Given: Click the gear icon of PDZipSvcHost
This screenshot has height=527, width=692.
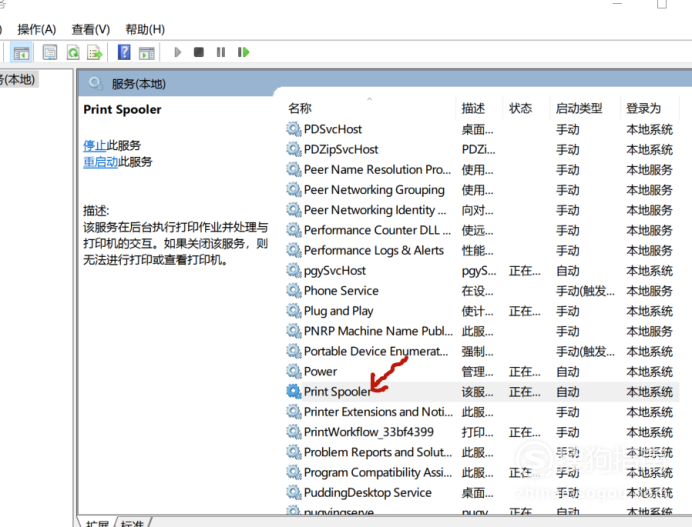Looking at the screenshot, I should pyautogui.click(x=293, y=149).
